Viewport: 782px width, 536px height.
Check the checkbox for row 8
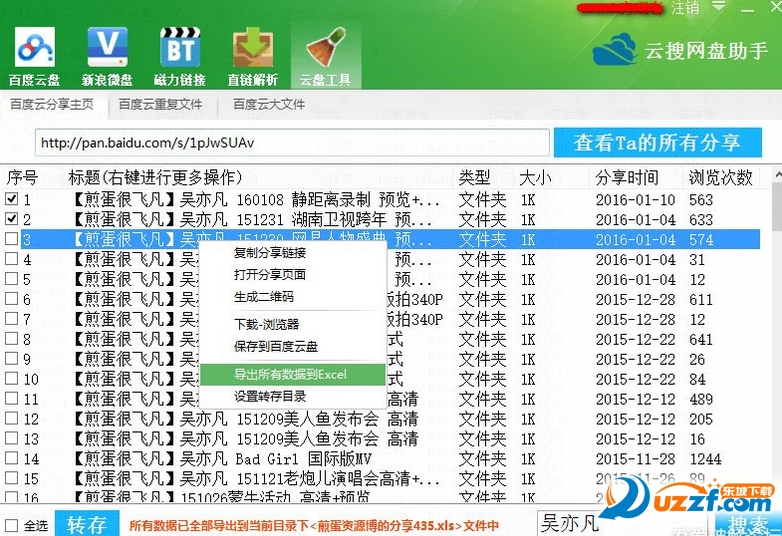[11, 339]
